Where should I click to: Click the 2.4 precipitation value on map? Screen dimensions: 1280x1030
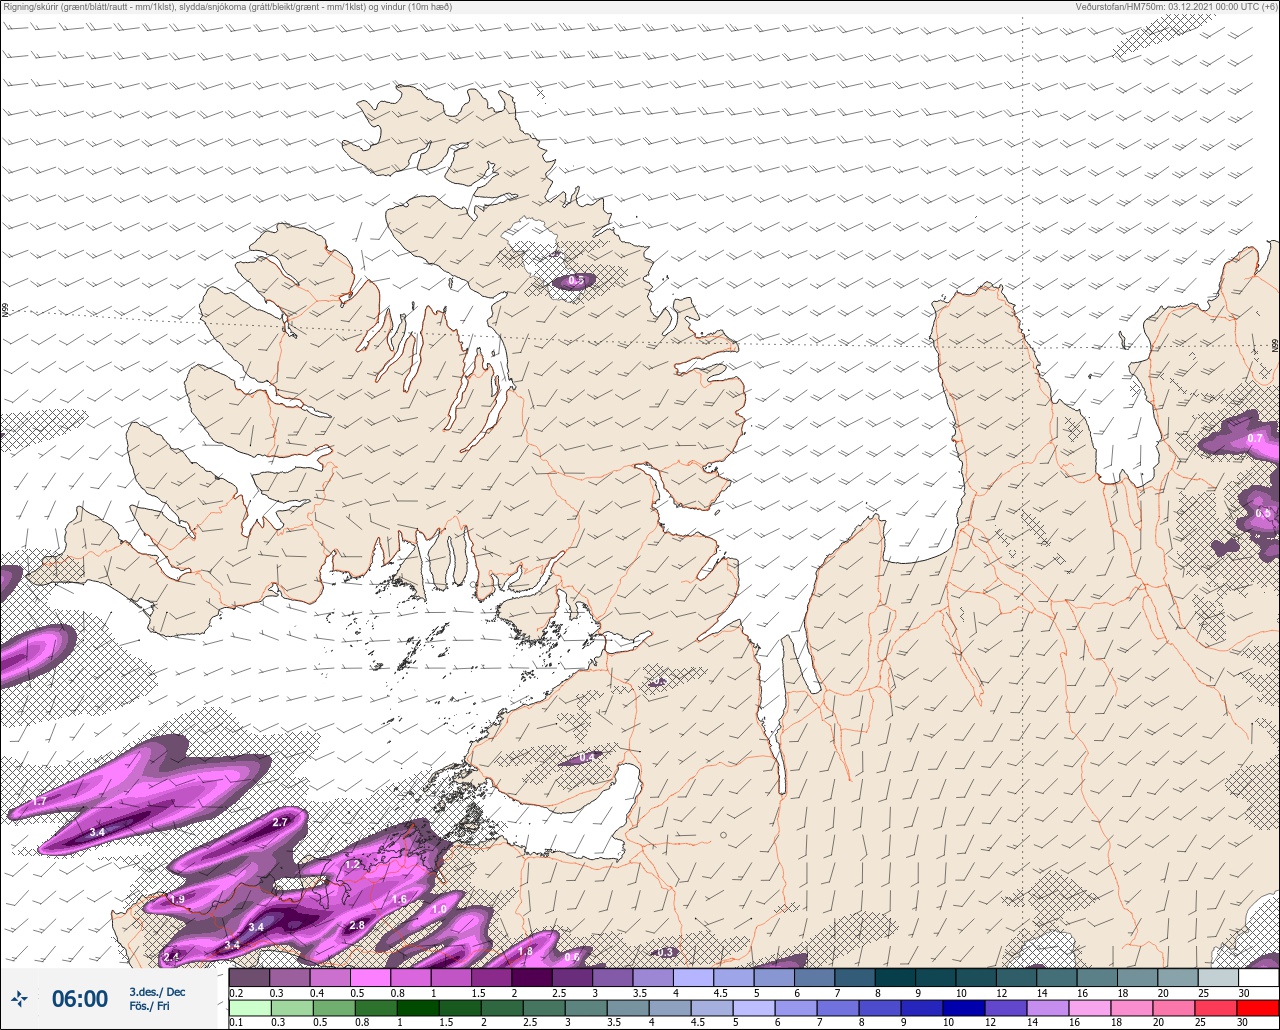tap(171, 957)
